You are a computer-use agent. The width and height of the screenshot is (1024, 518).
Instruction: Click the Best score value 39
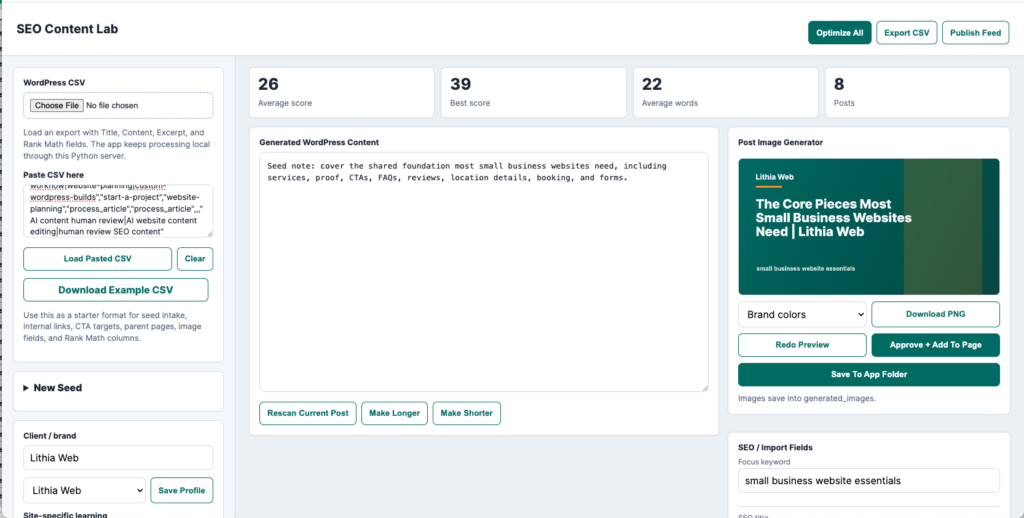[x=460, y=84]
